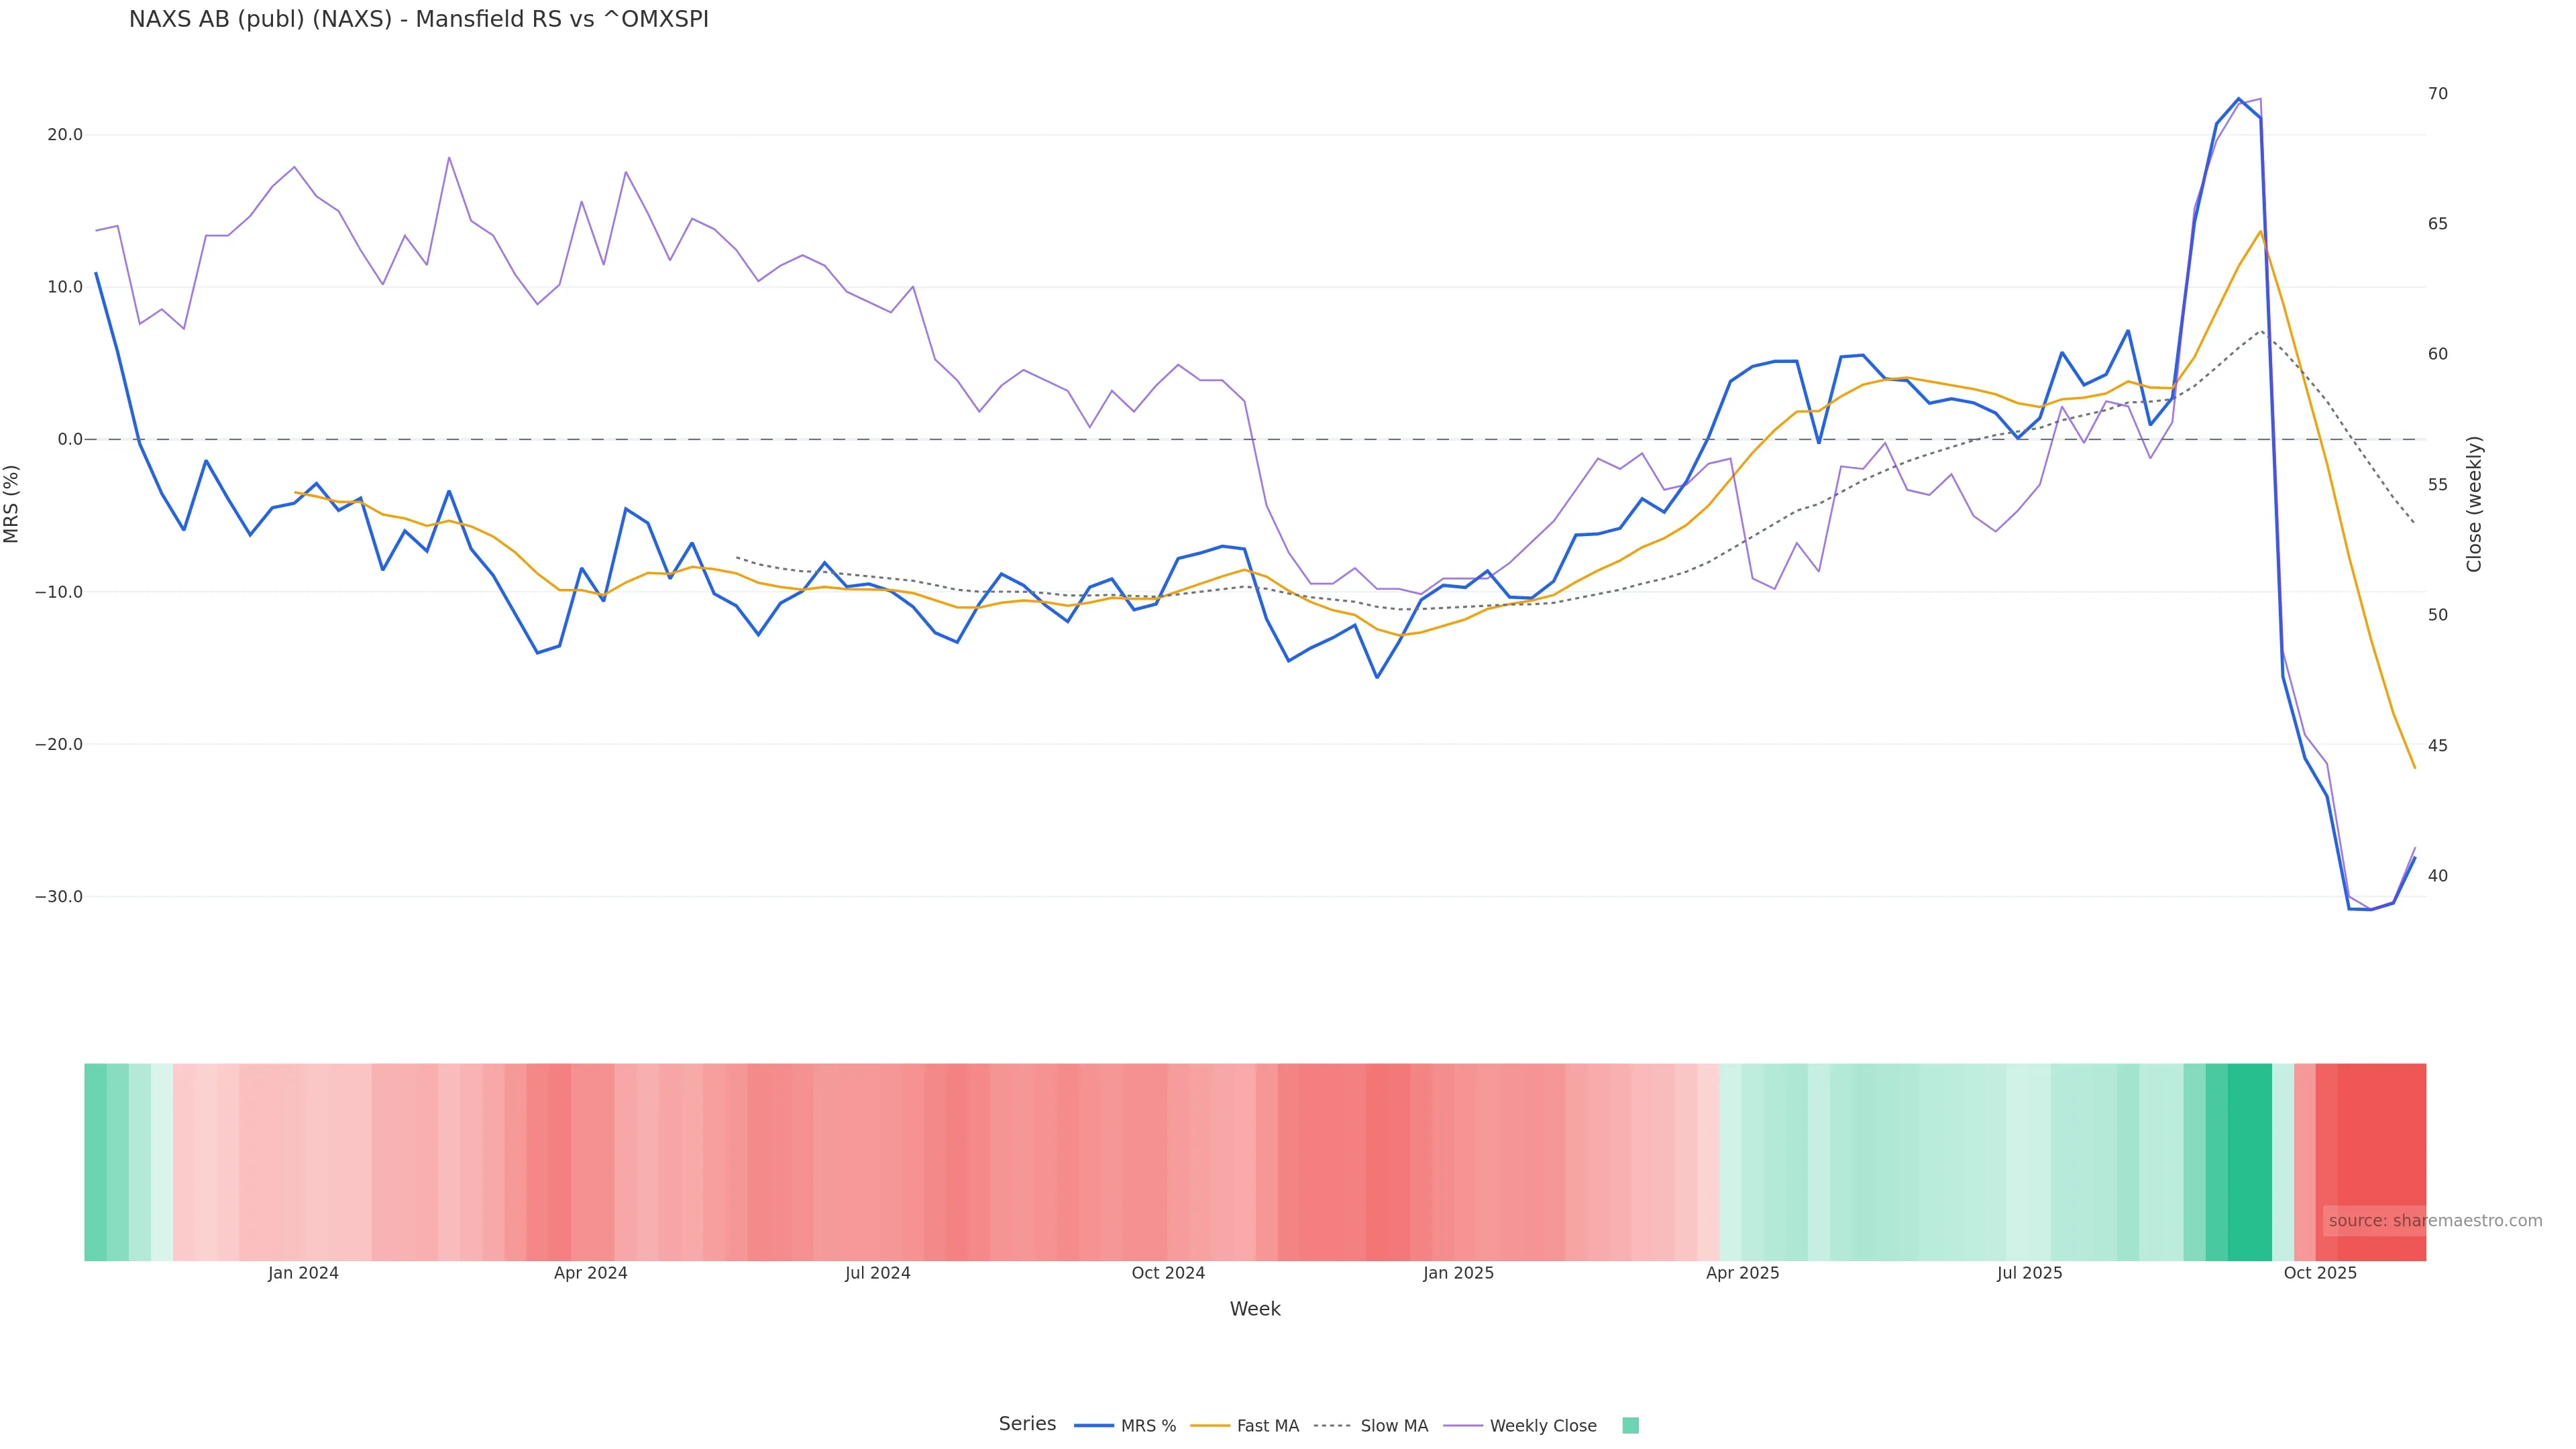Click the Close (weekly) right axis title

pyautogui.click(x=2474, y=504)
